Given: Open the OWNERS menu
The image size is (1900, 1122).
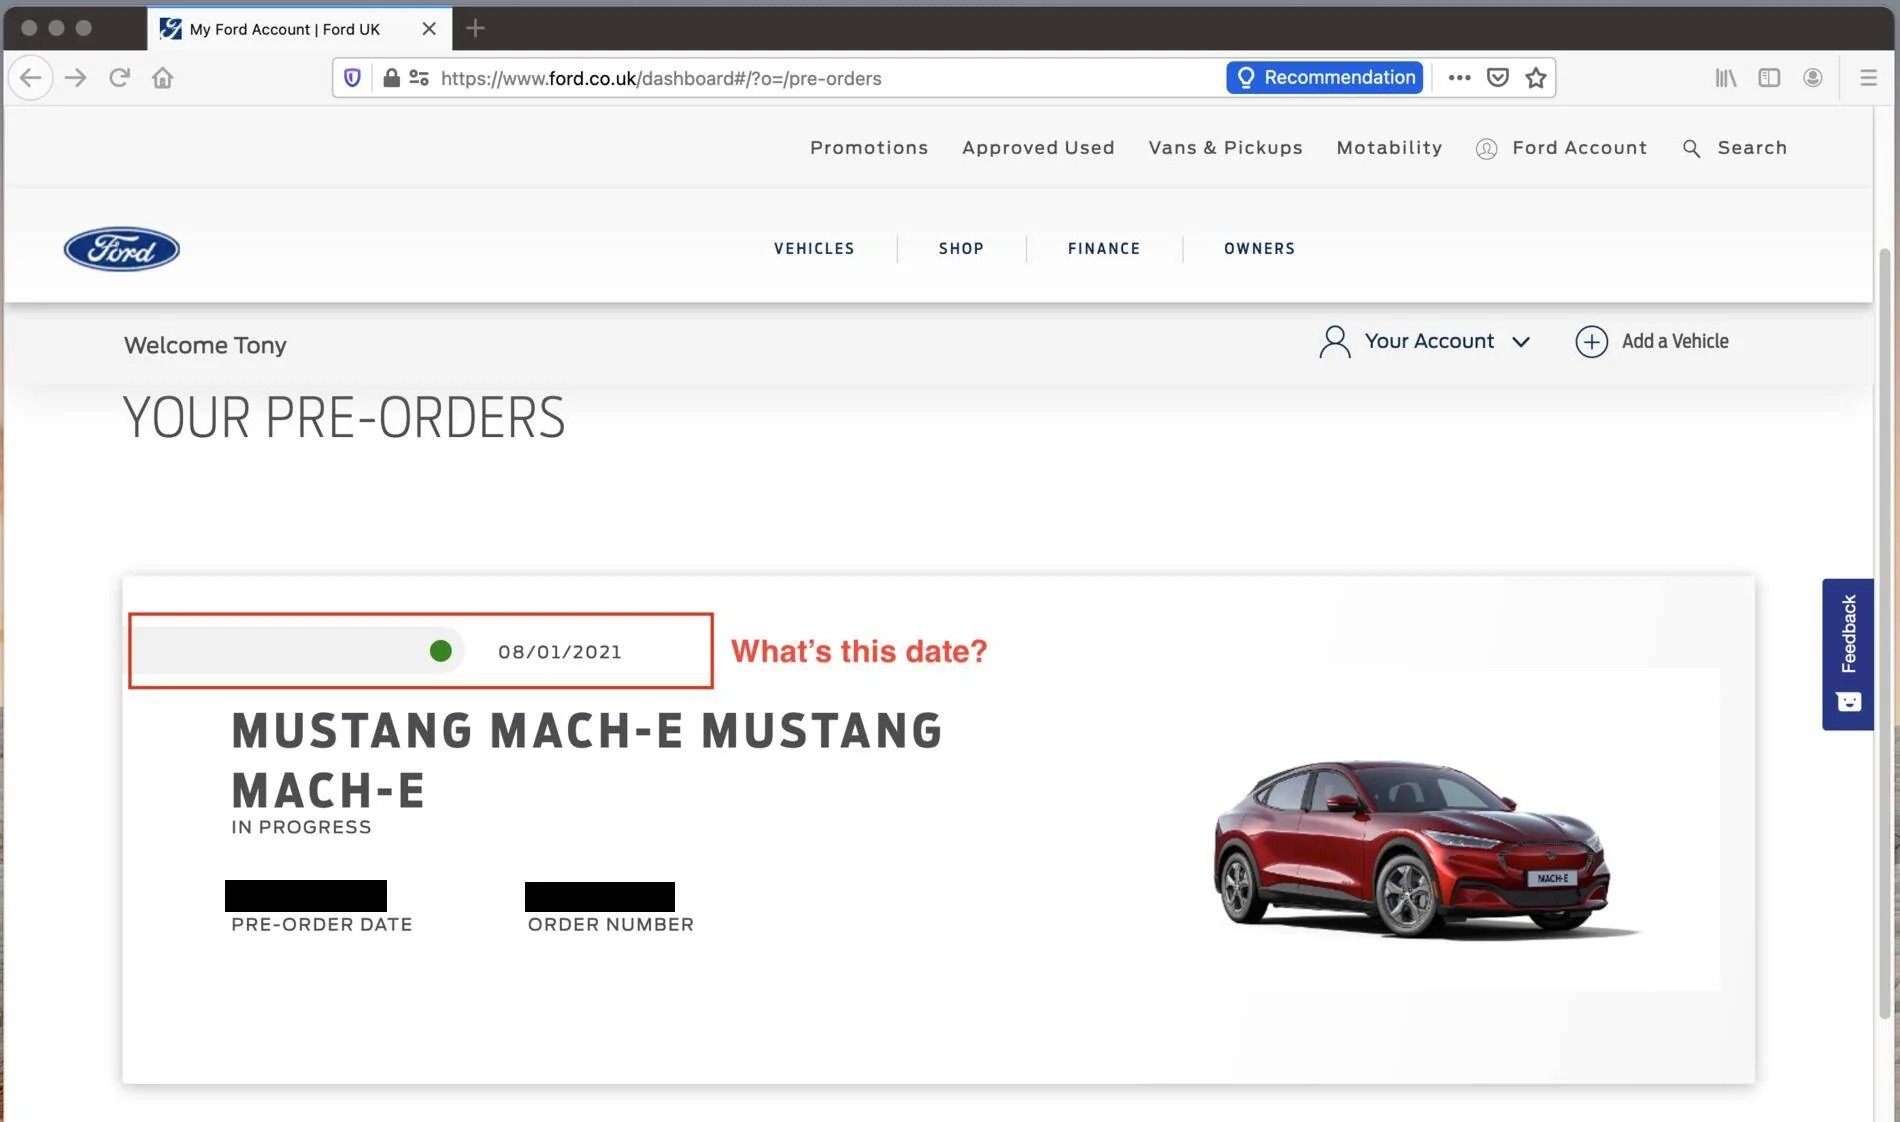Looking at the screenshot, I should [x=1259, y=249].
